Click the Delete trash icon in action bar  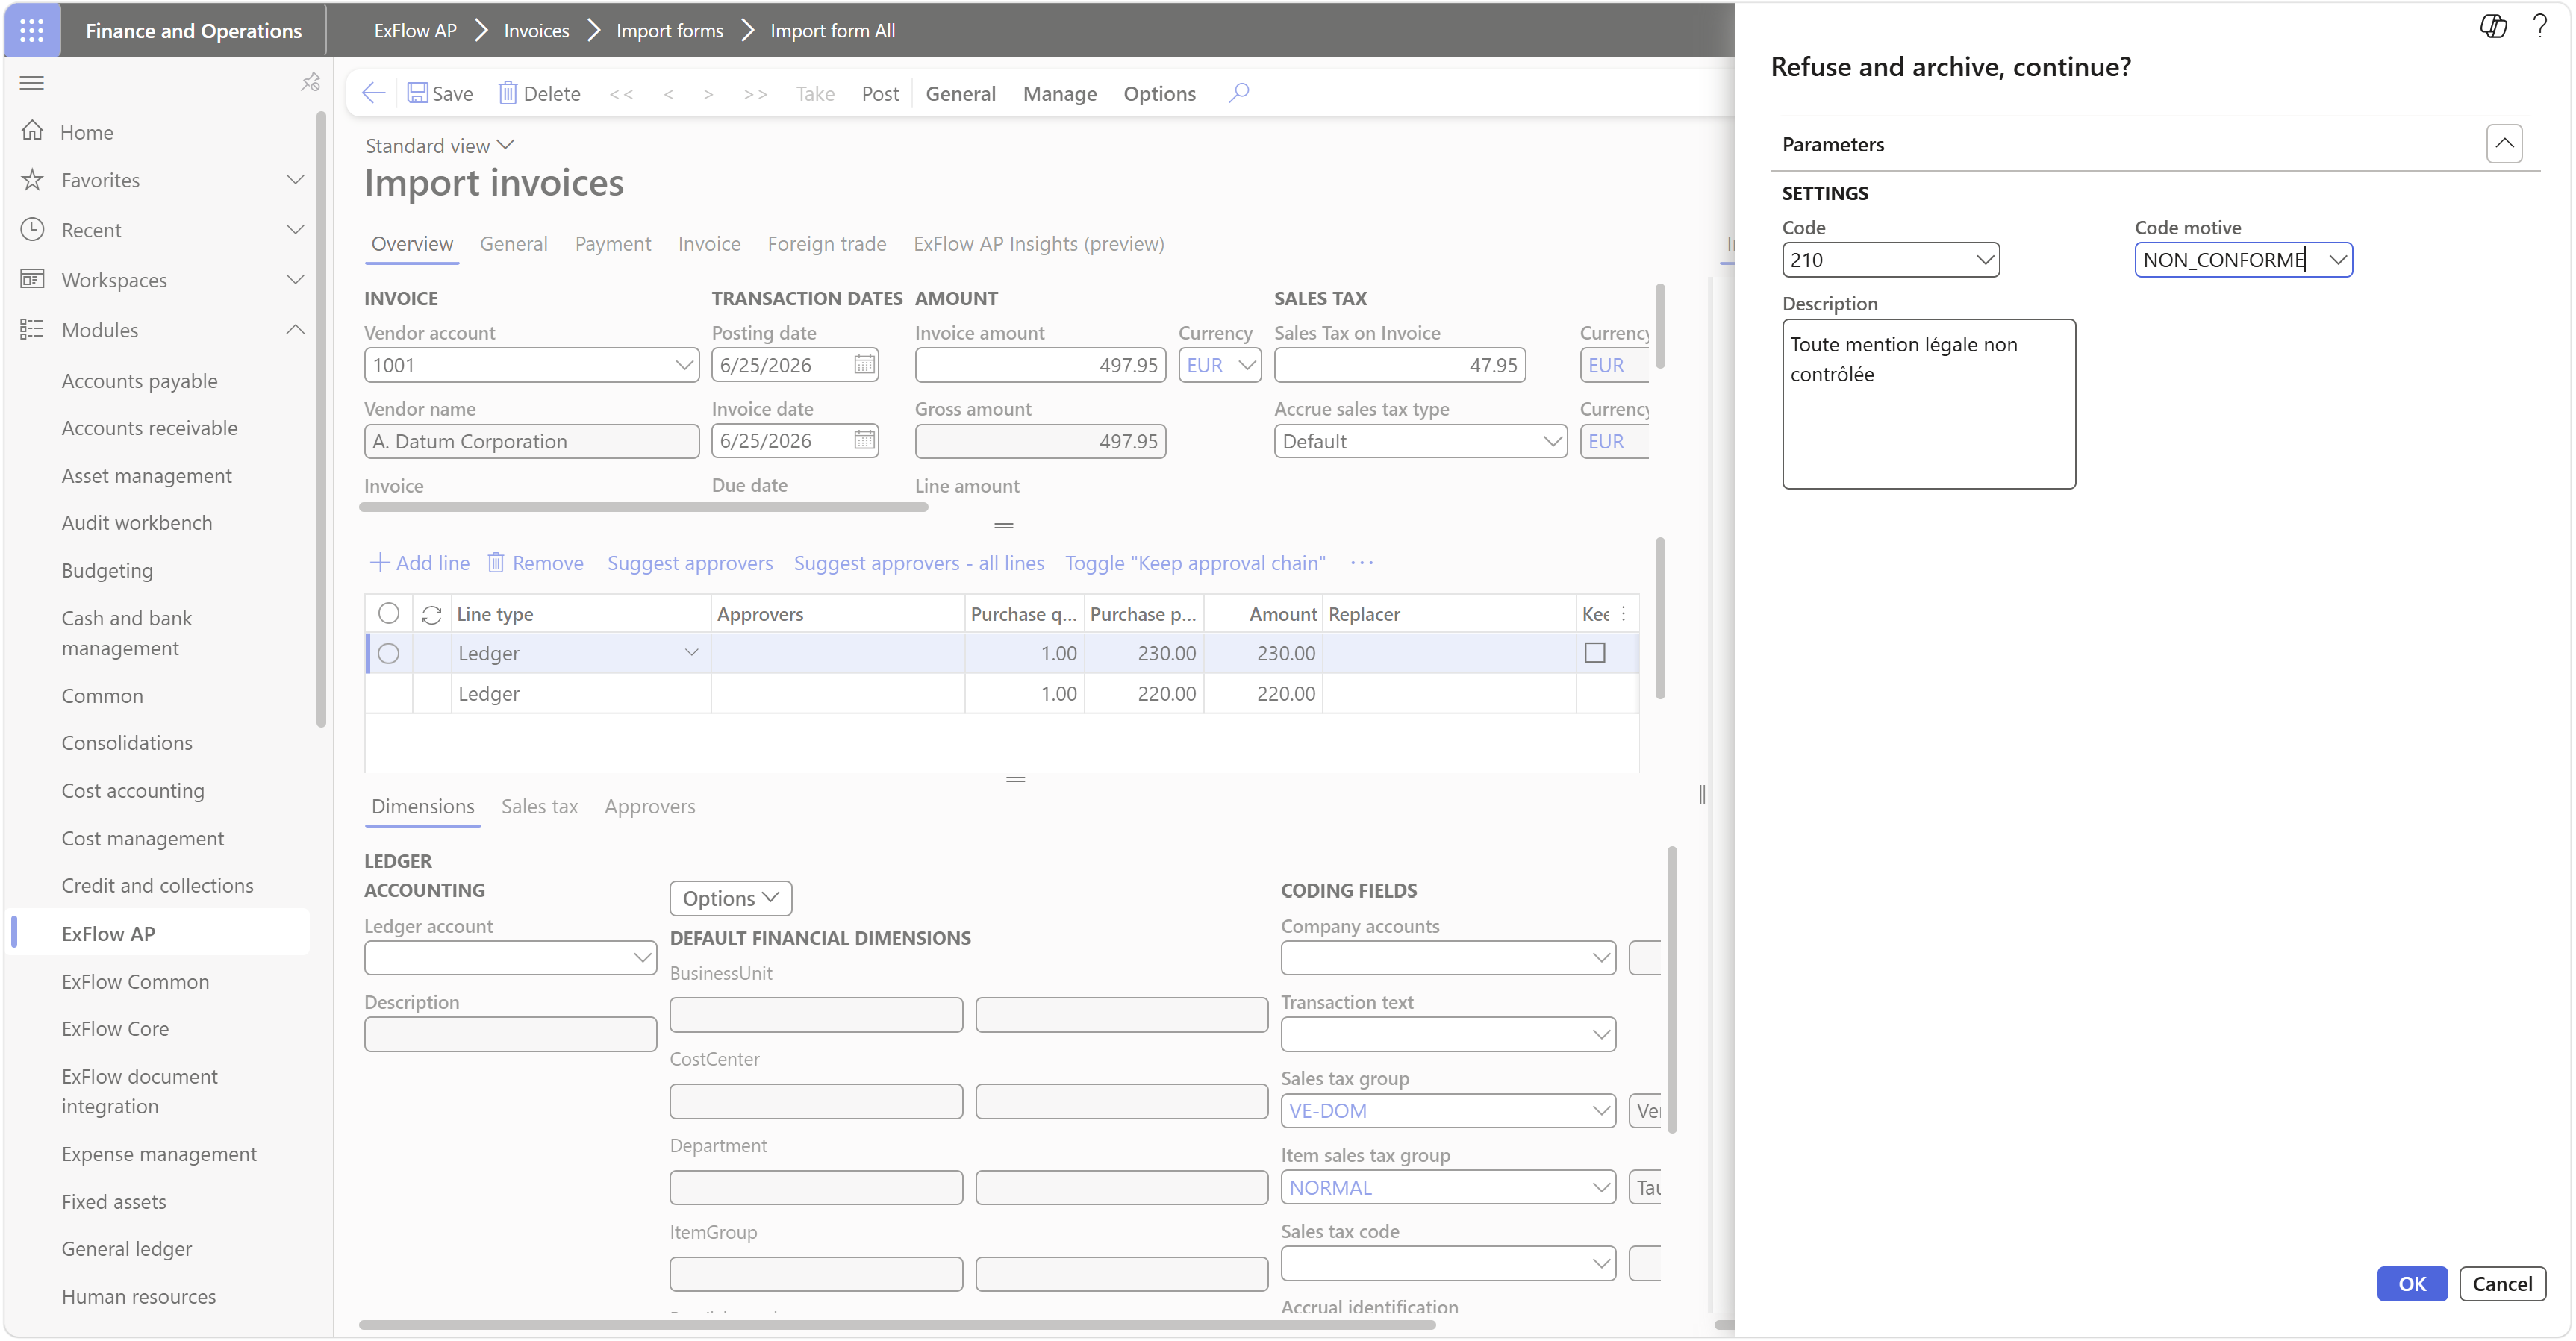click(x=507, y=93)
